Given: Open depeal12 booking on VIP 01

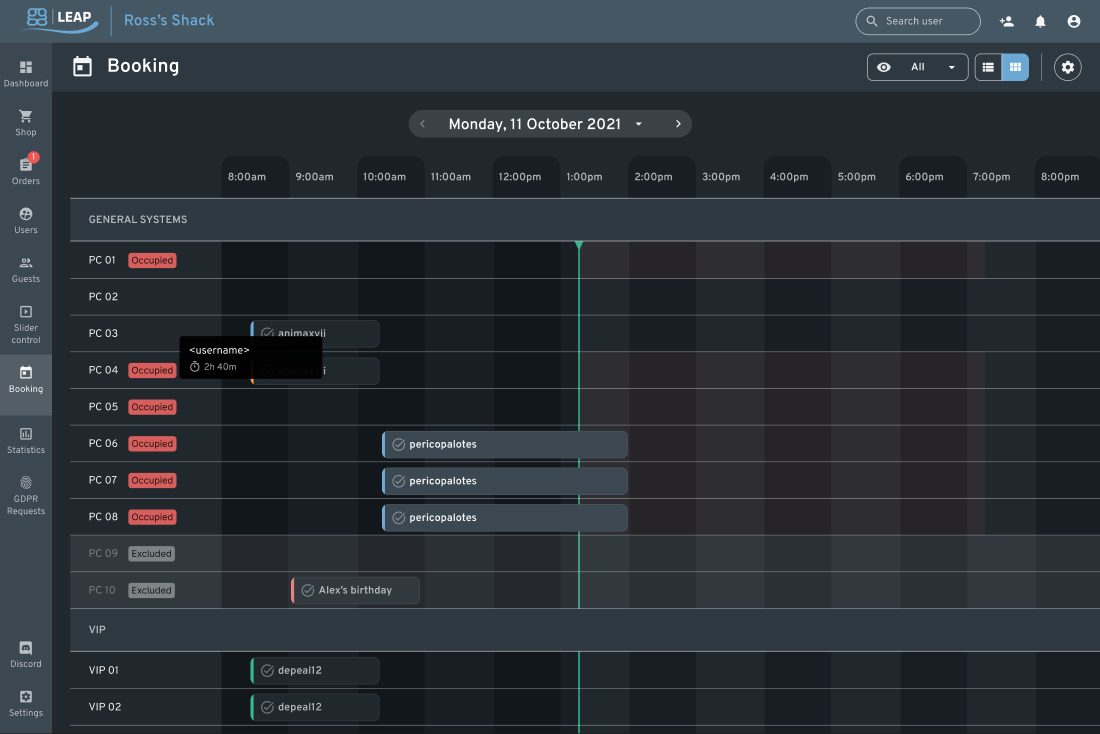Looking at the screenshot, I should 315,670.
